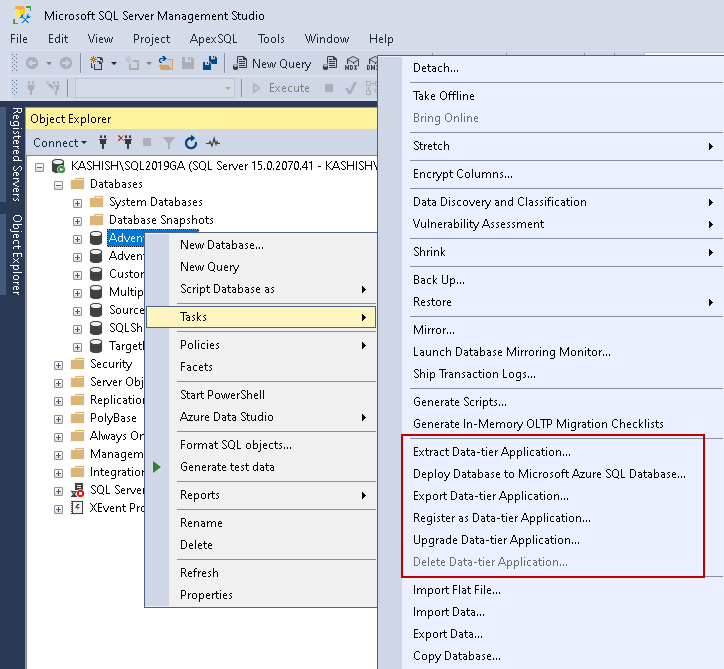Click the Object Explorer refresh icon

tap(191, 142)
